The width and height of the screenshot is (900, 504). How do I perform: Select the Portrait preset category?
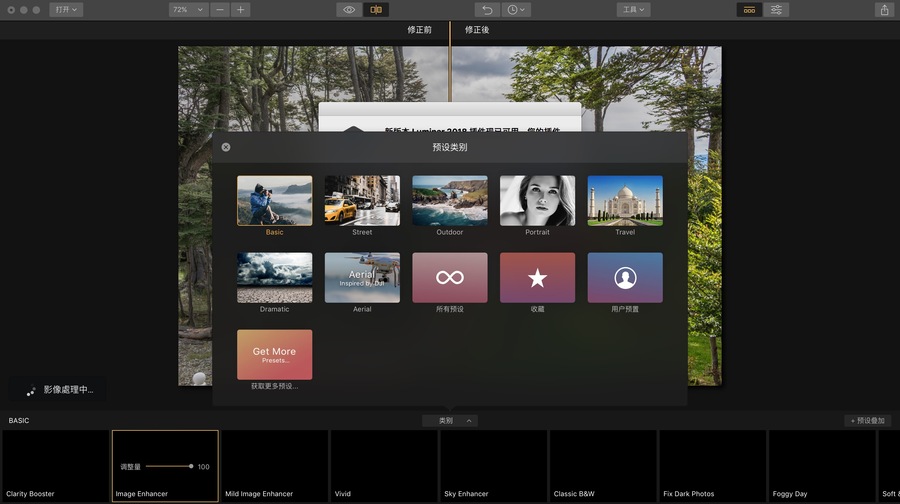537,200
